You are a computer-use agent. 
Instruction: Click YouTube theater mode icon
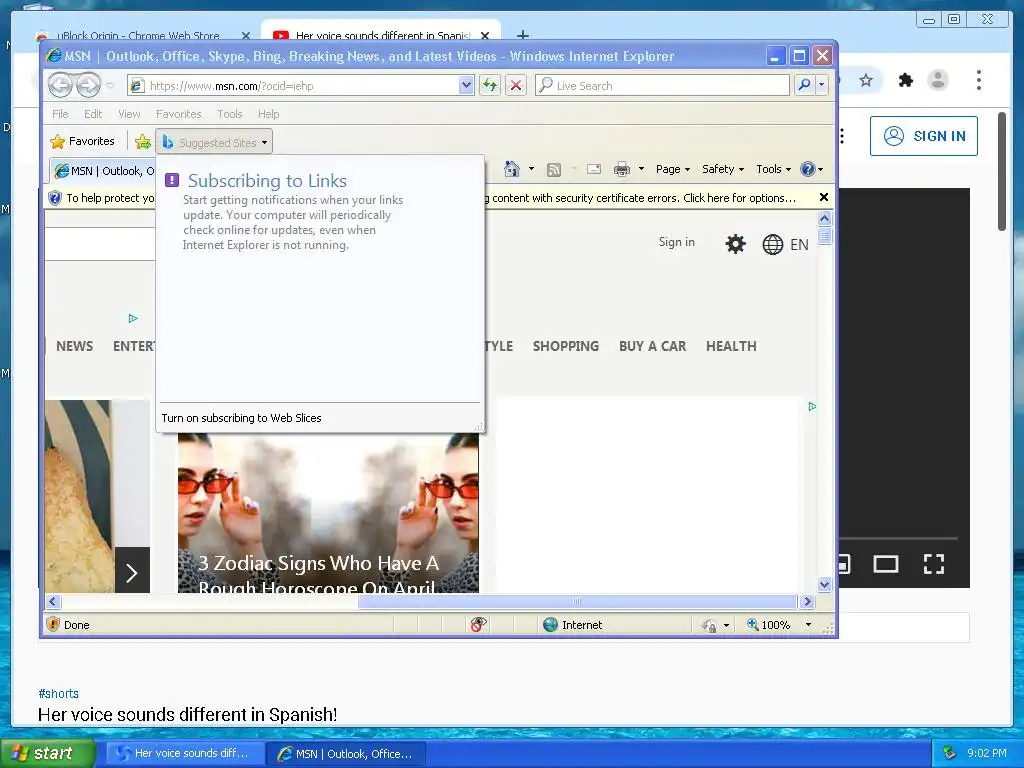(x=886, y=564)
